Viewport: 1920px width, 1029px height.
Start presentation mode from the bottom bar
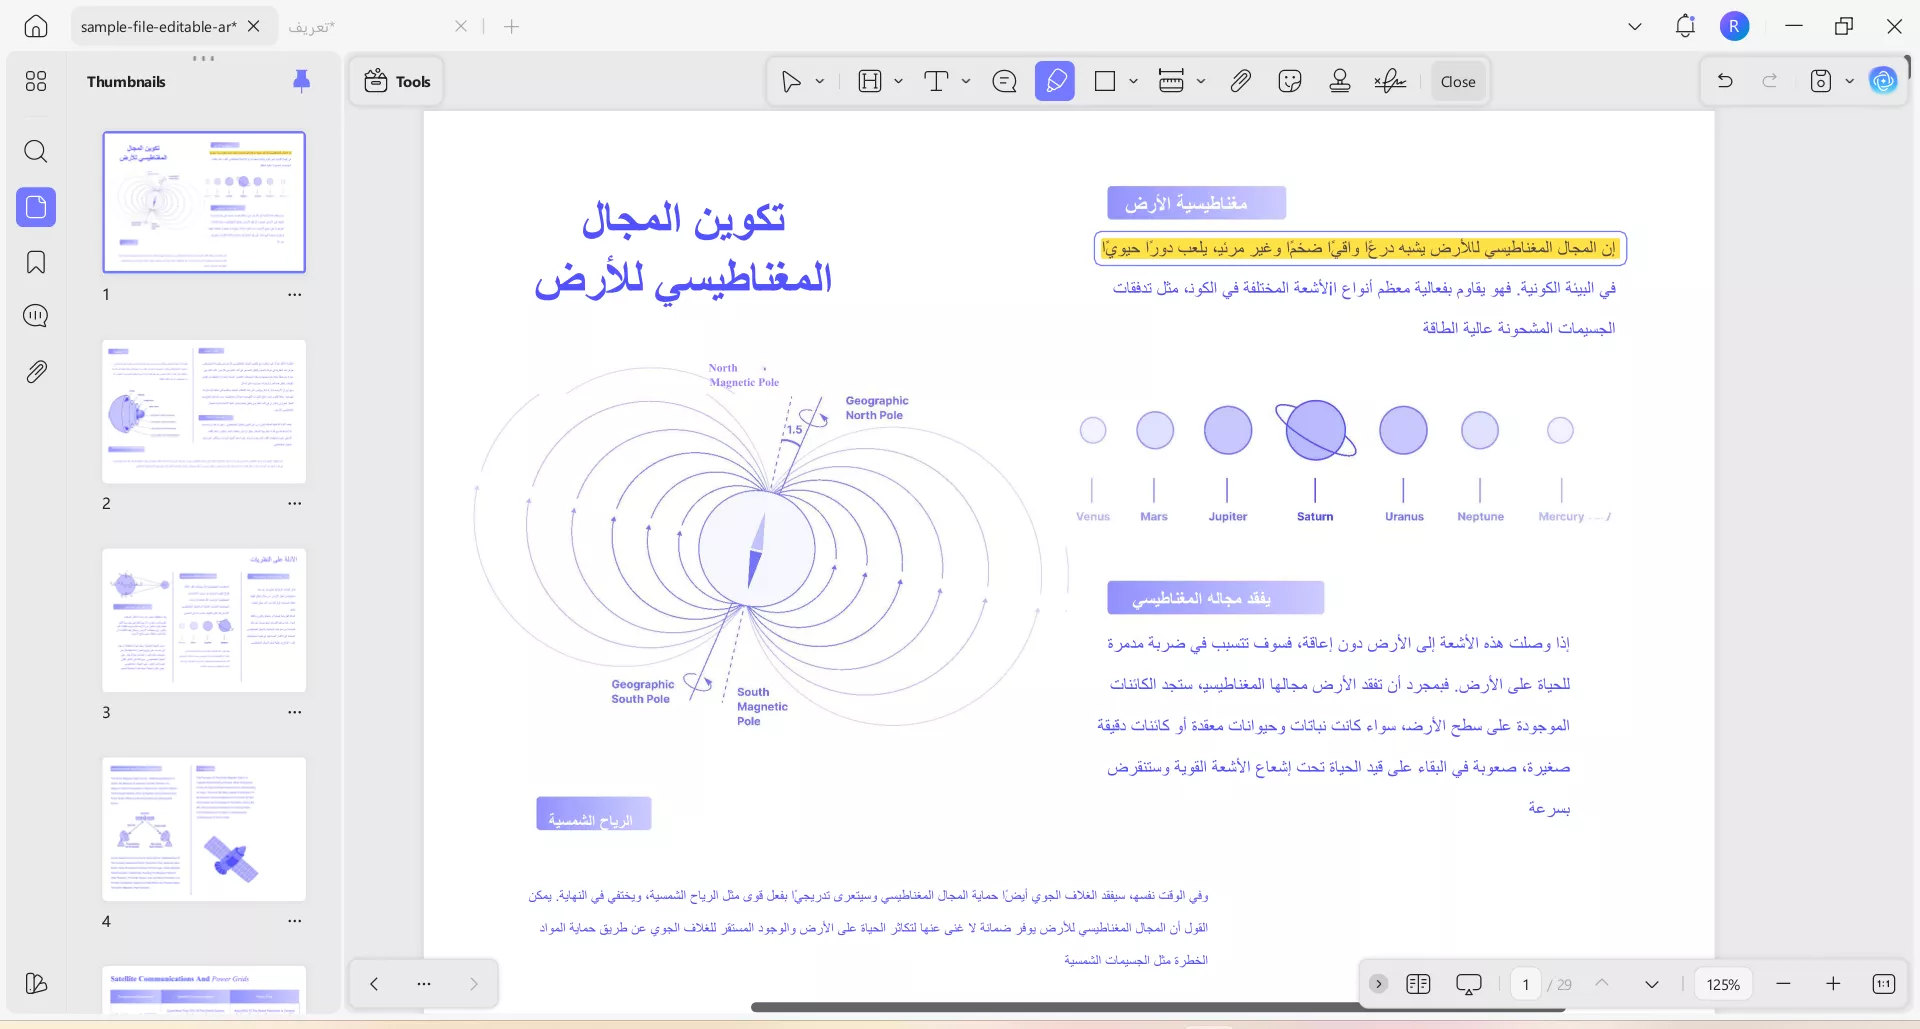tap(1468, 984)
